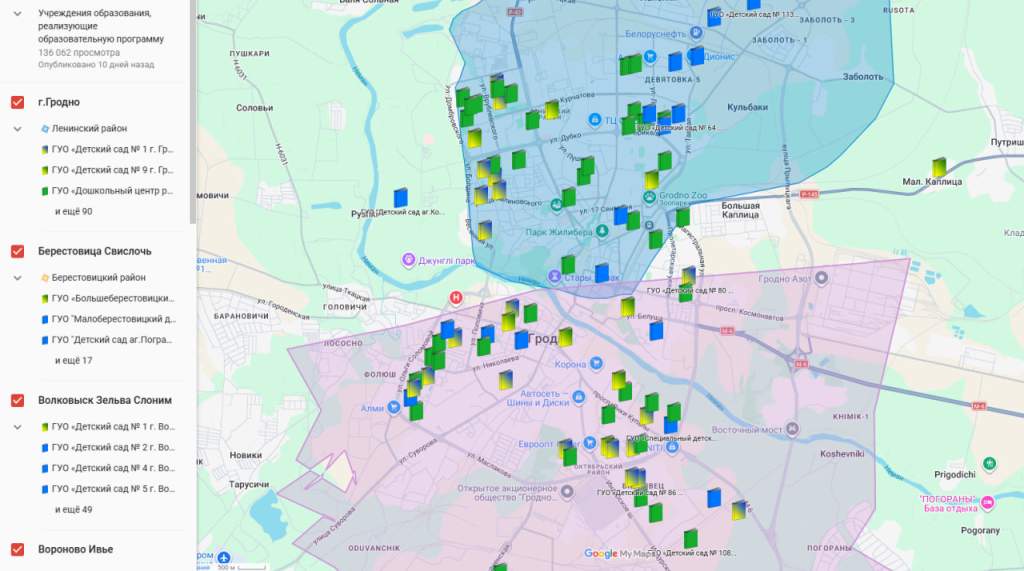Click the "и ещё 49" link
The height and width of the screenshot is (571, 1024).
73,510
